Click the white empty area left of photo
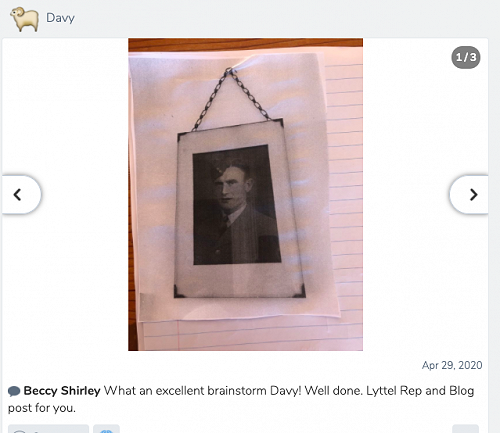The width and height of the screenshot is (500, 433). pyautogui.click(x=65, y=117)
